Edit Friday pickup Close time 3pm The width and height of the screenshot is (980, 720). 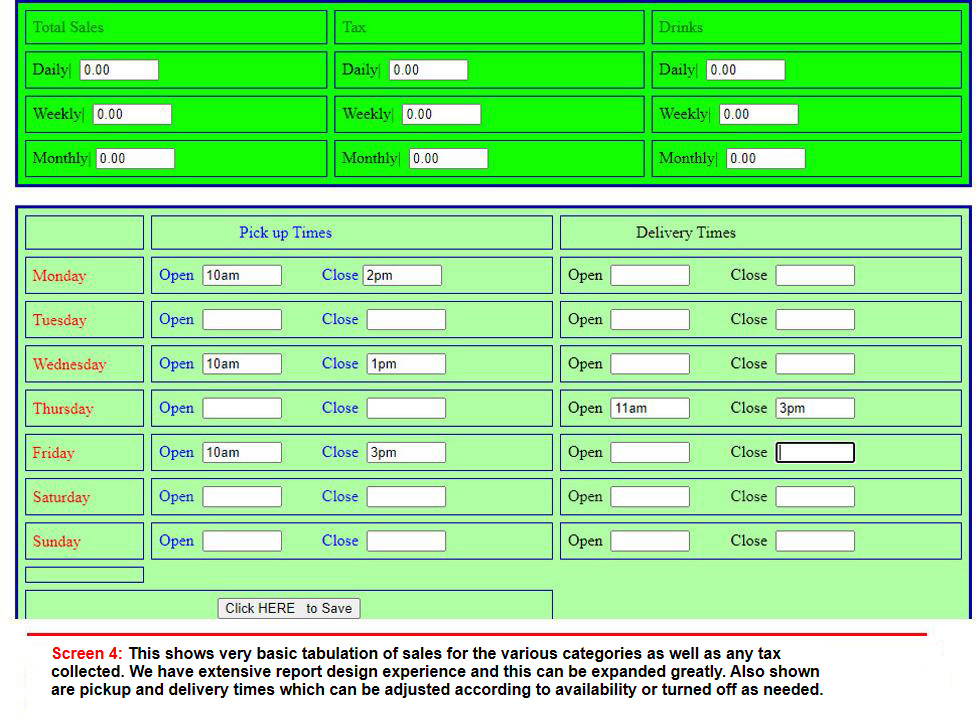coord(406,452)
